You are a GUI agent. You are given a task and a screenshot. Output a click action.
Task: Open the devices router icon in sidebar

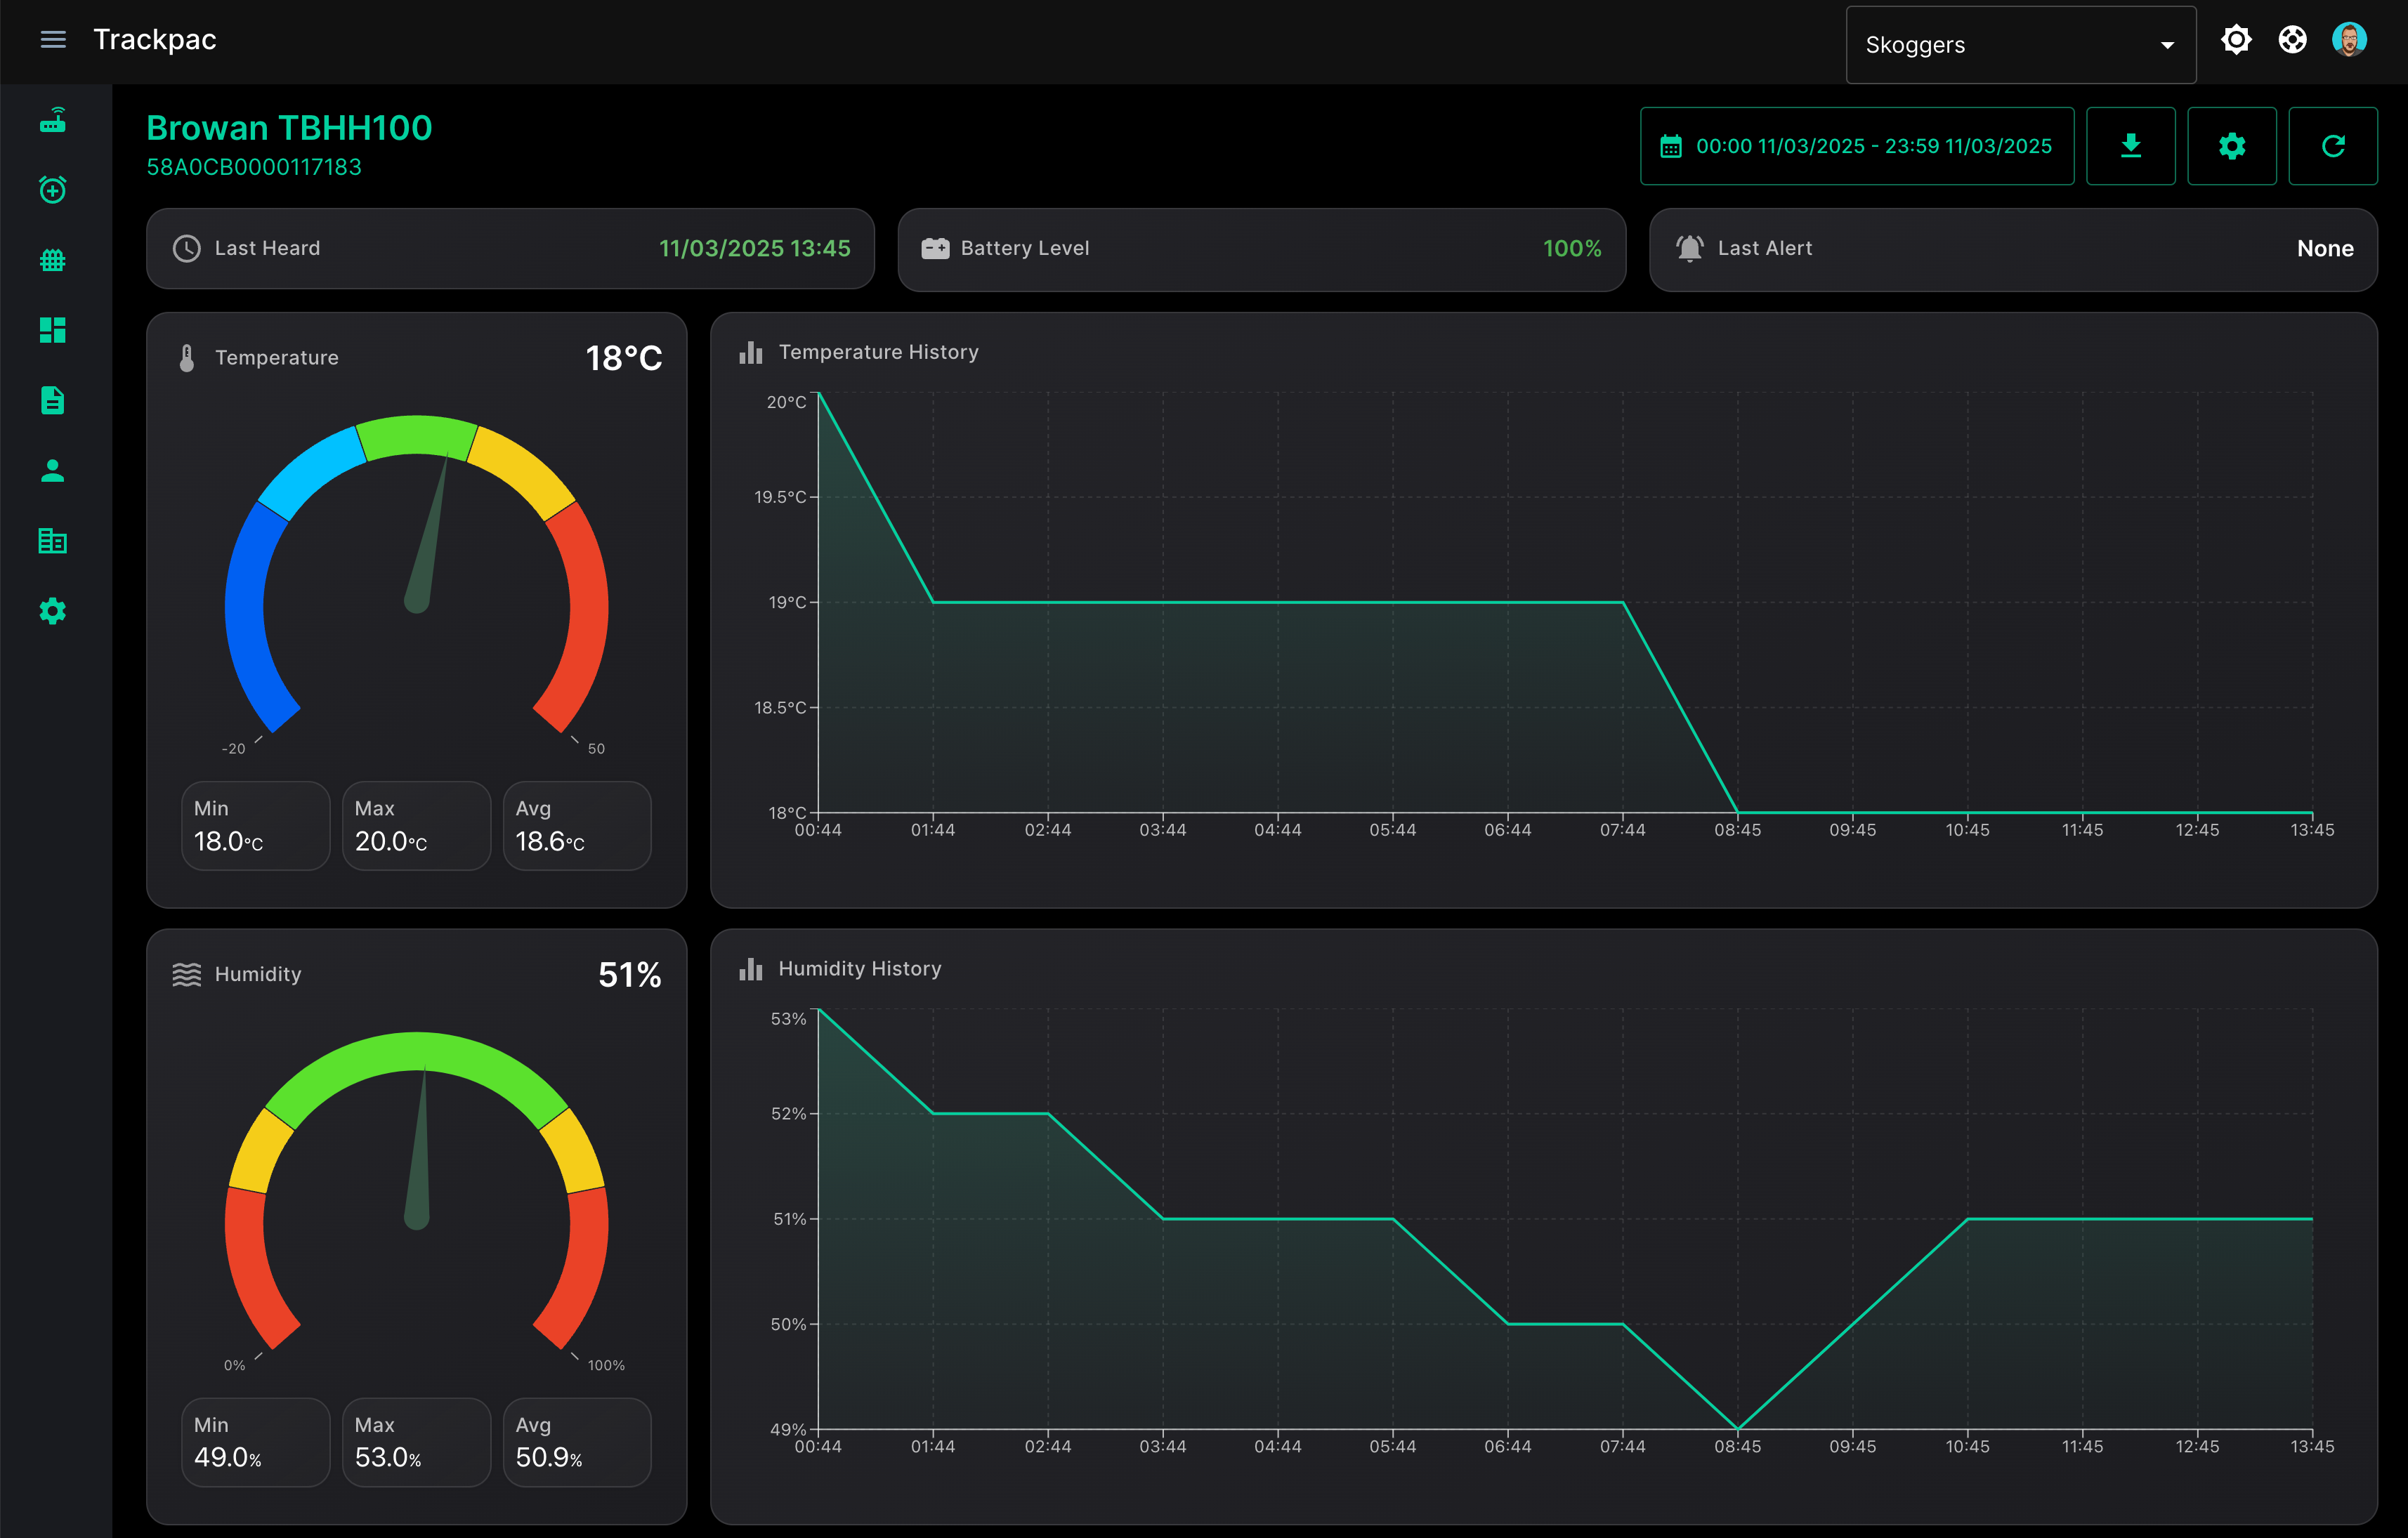(53, 120)
